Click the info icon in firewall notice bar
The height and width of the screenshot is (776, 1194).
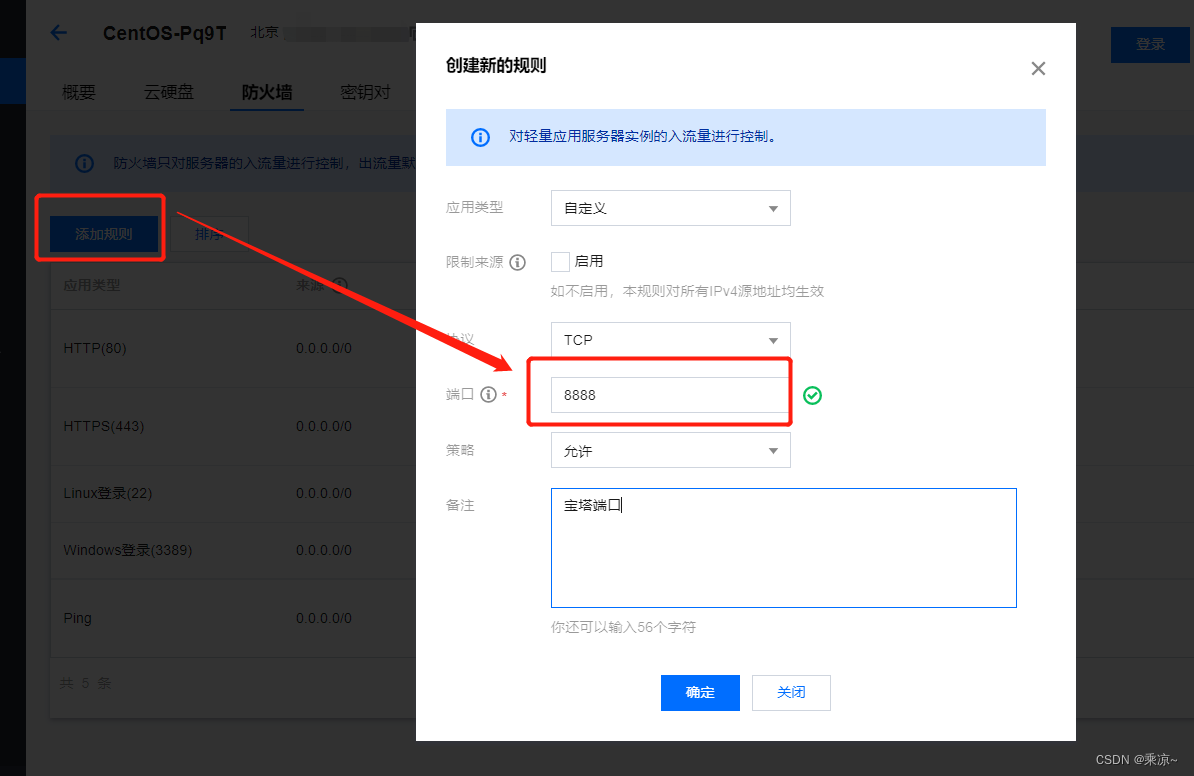coord(85,163)
